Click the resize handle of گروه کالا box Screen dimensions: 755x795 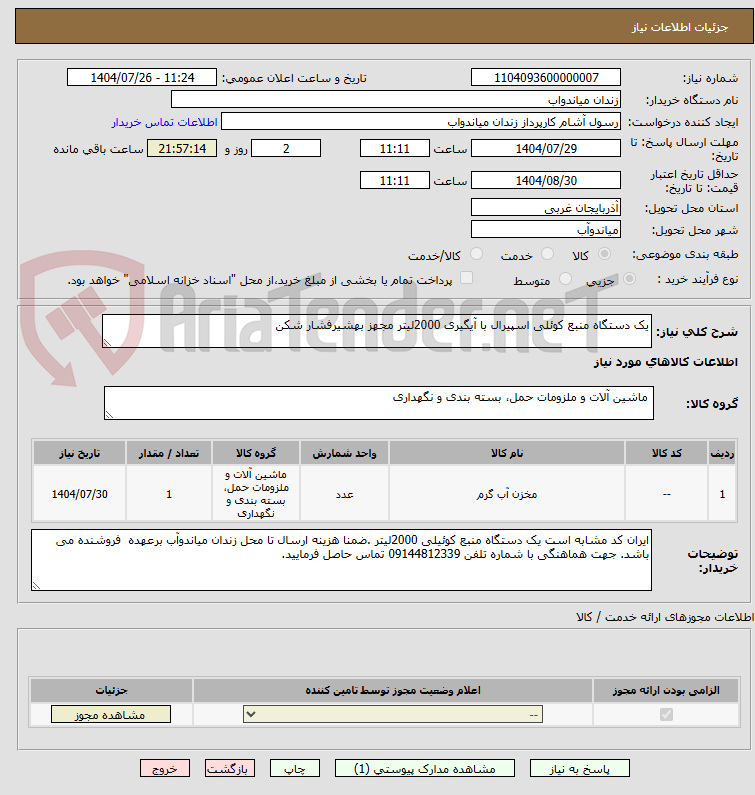click(x=110, y=415)
